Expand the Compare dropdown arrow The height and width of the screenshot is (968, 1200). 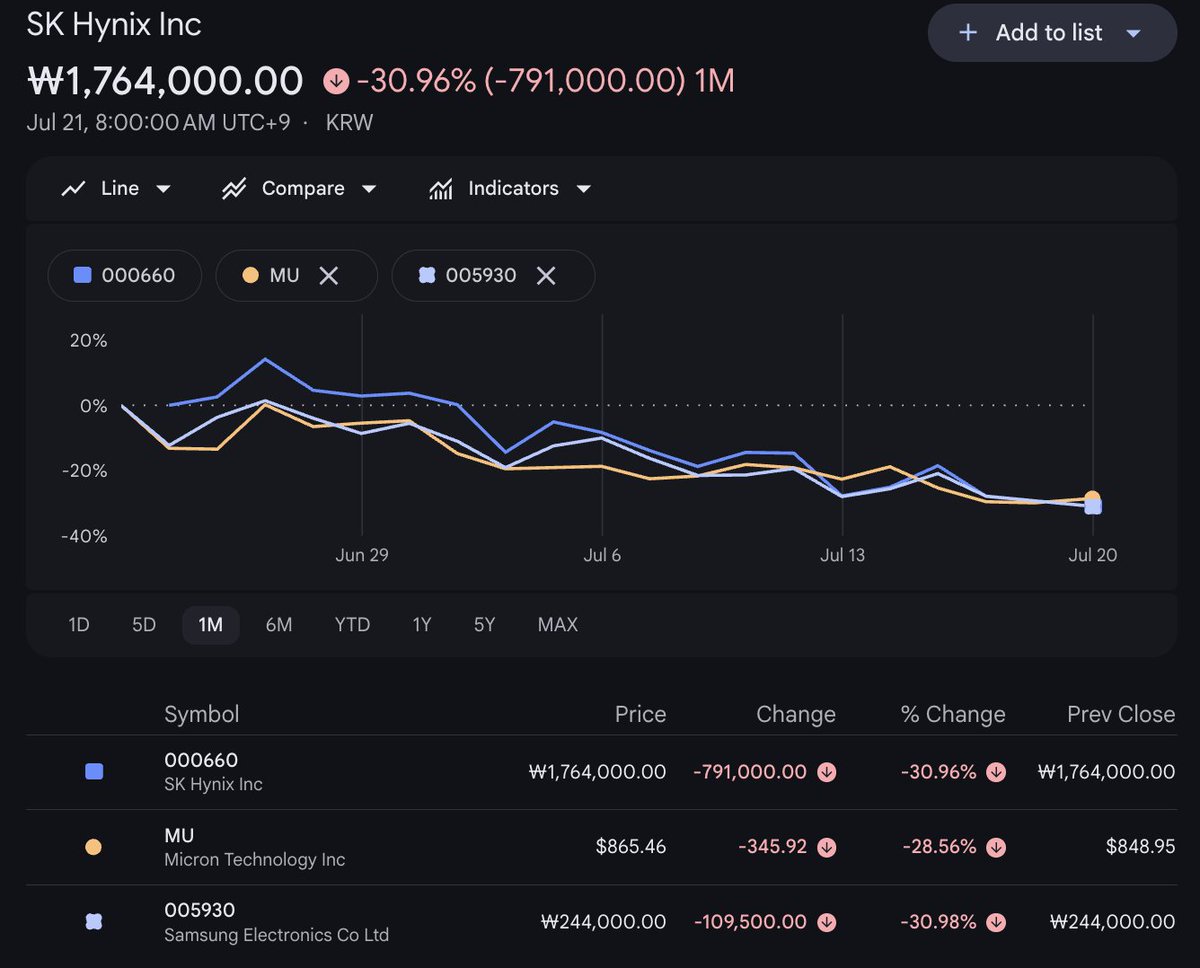[368, 189]
